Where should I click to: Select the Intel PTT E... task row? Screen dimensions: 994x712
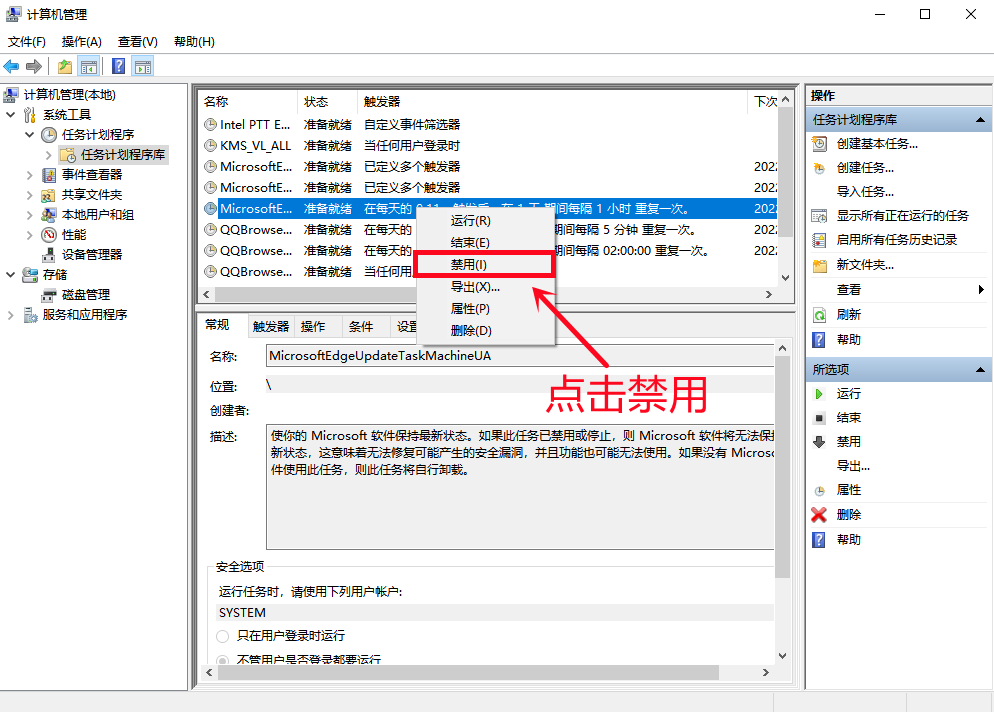[488, 125]
